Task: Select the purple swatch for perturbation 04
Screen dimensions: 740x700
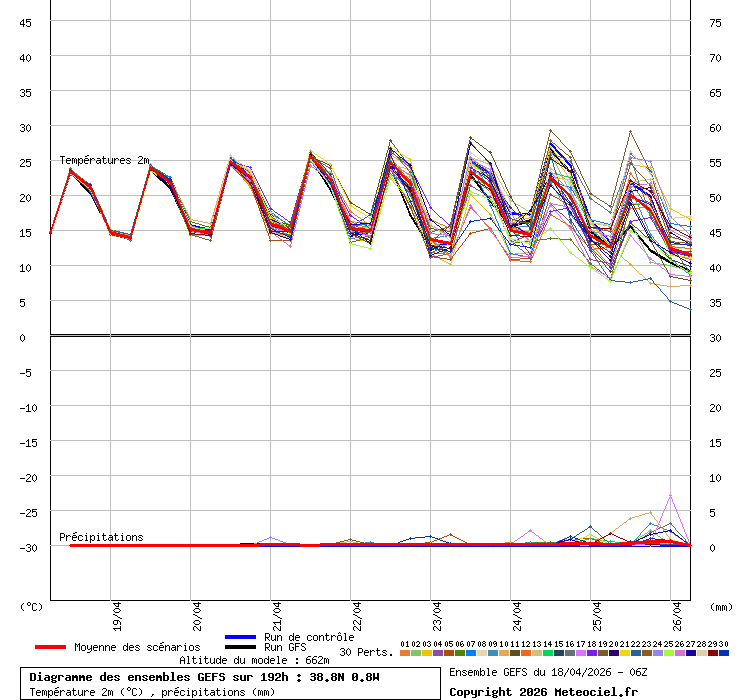Action: (x=438, y=653)
